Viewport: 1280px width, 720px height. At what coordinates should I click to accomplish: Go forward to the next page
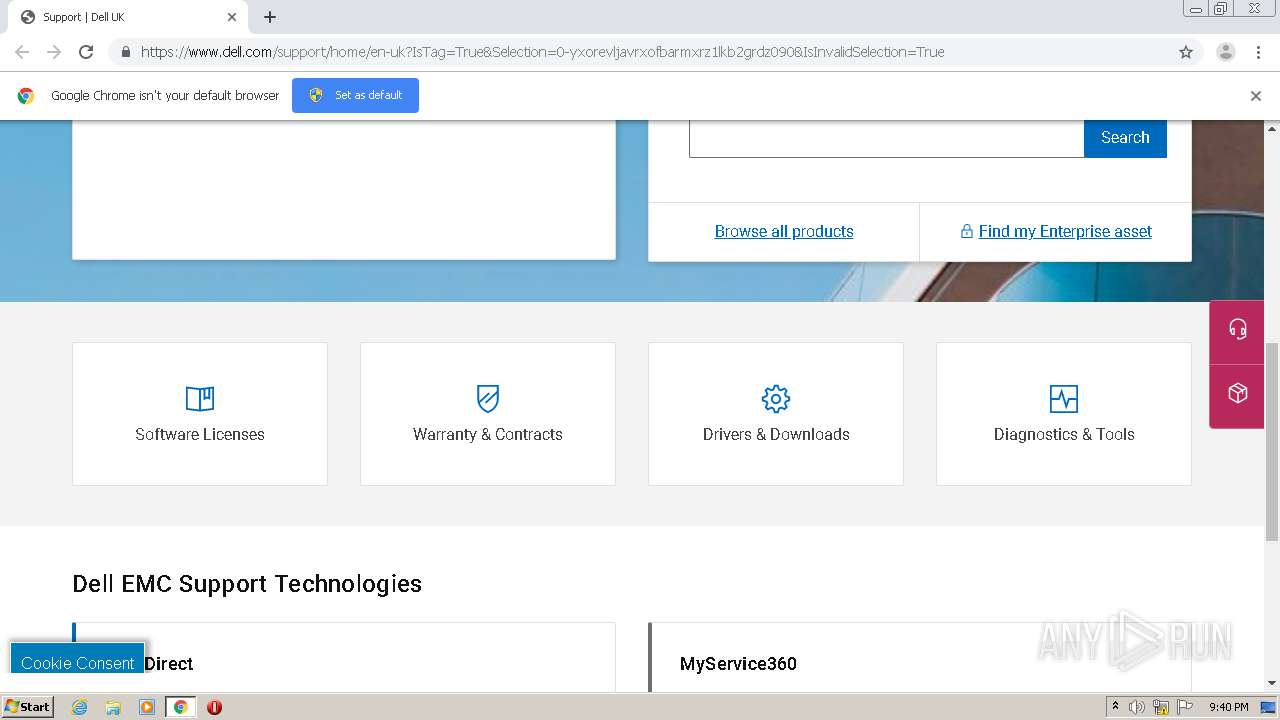54,52
